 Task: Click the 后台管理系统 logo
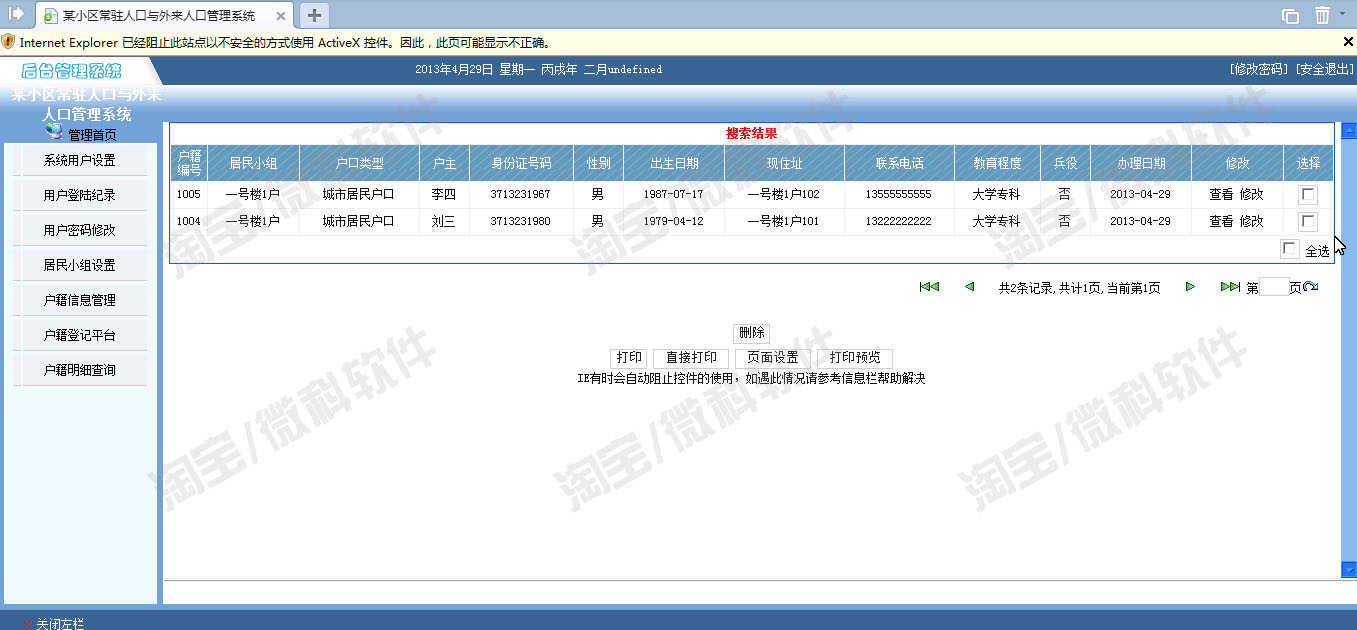[x=71, y=70]
